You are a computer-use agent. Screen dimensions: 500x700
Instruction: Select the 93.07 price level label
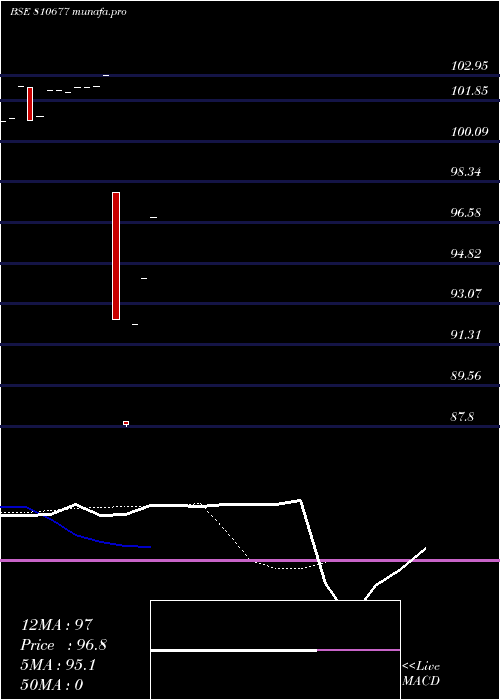pyautogui.click(x=466, y=294)
